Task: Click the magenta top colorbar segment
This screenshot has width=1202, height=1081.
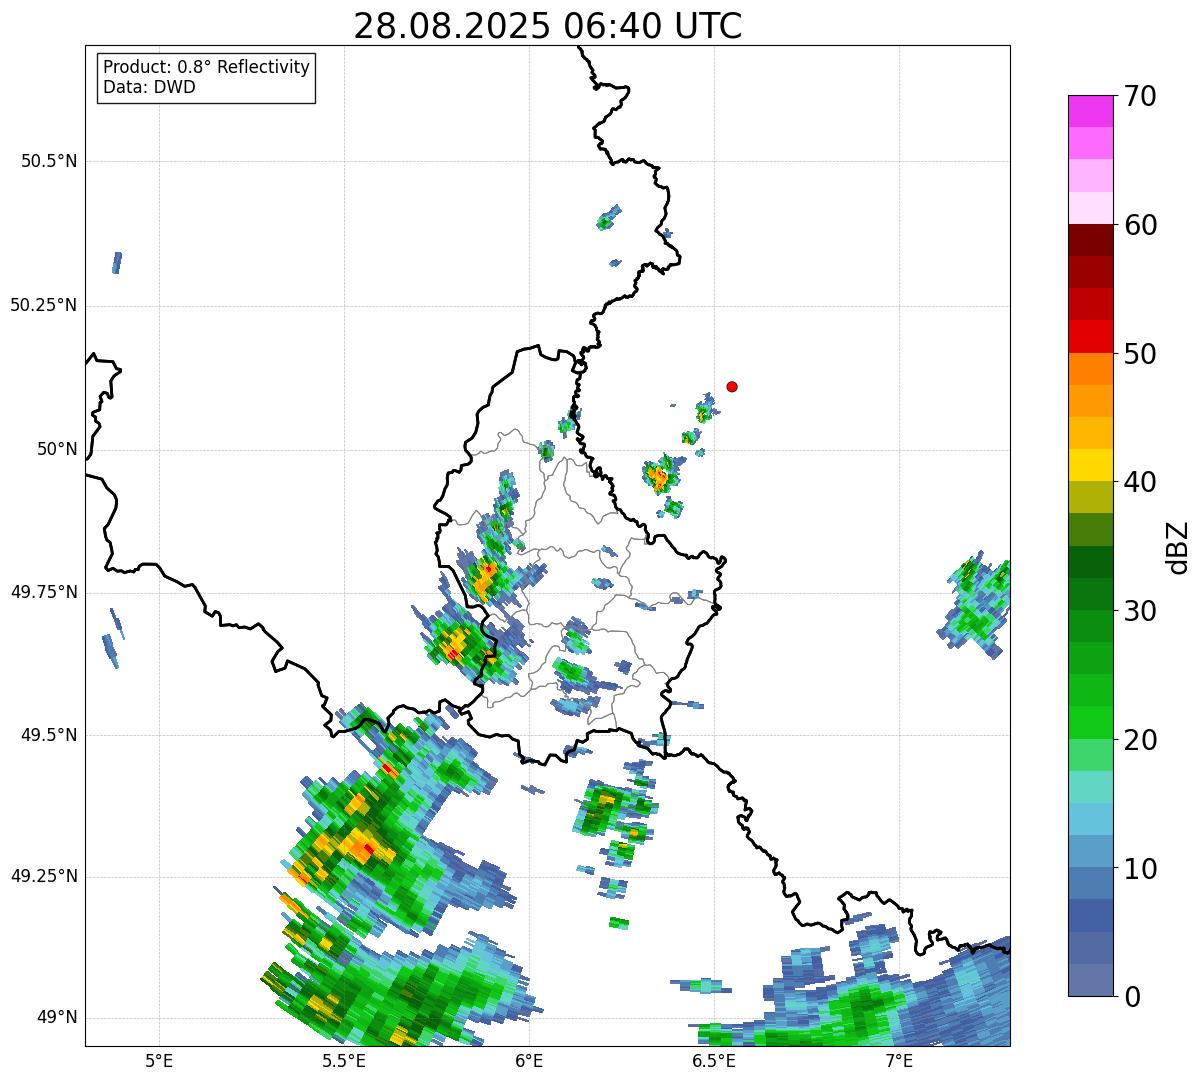Action: (x=1090, y=111)
